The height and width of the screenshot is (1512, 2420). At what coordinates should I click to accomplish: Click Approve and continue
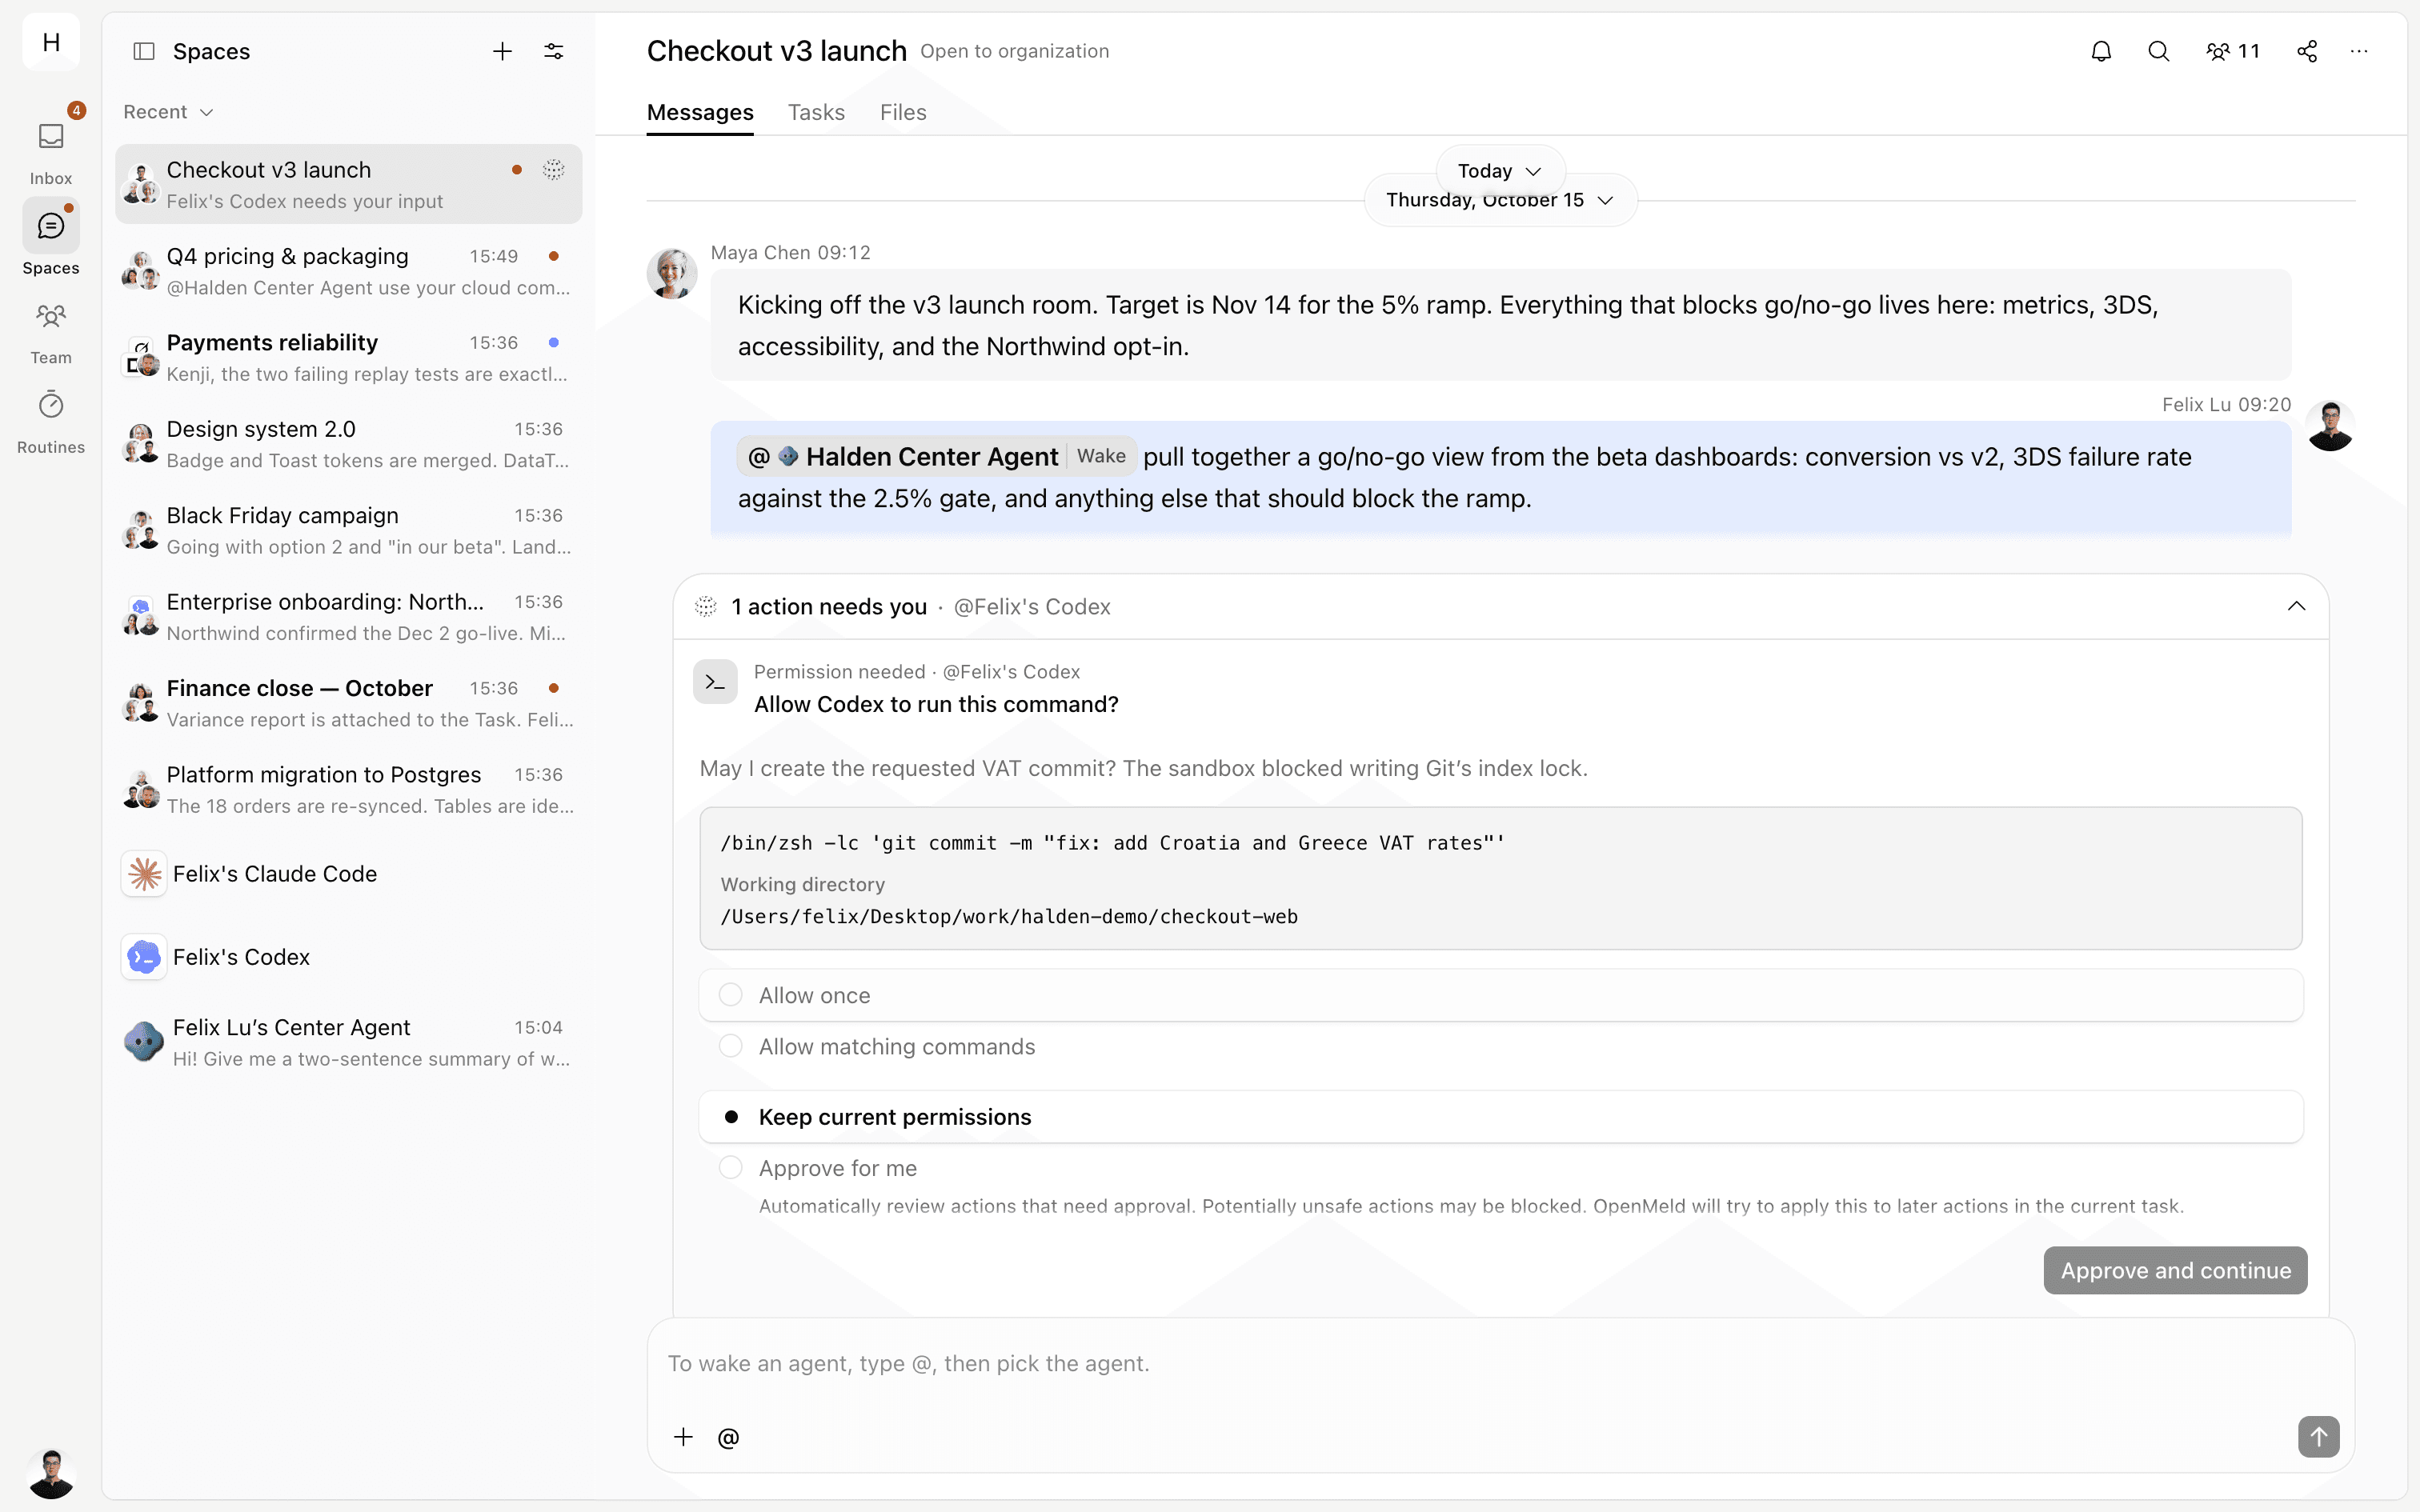[2175, 1270]
